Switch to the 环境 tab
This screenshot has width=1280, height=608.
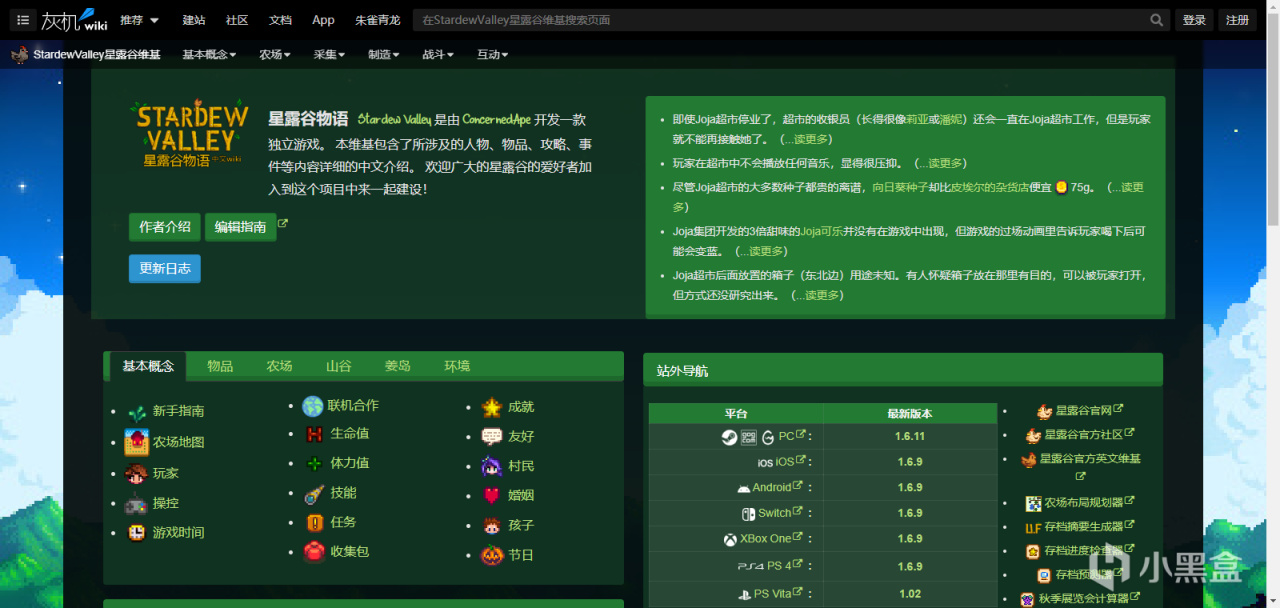(x=457, y=366)
